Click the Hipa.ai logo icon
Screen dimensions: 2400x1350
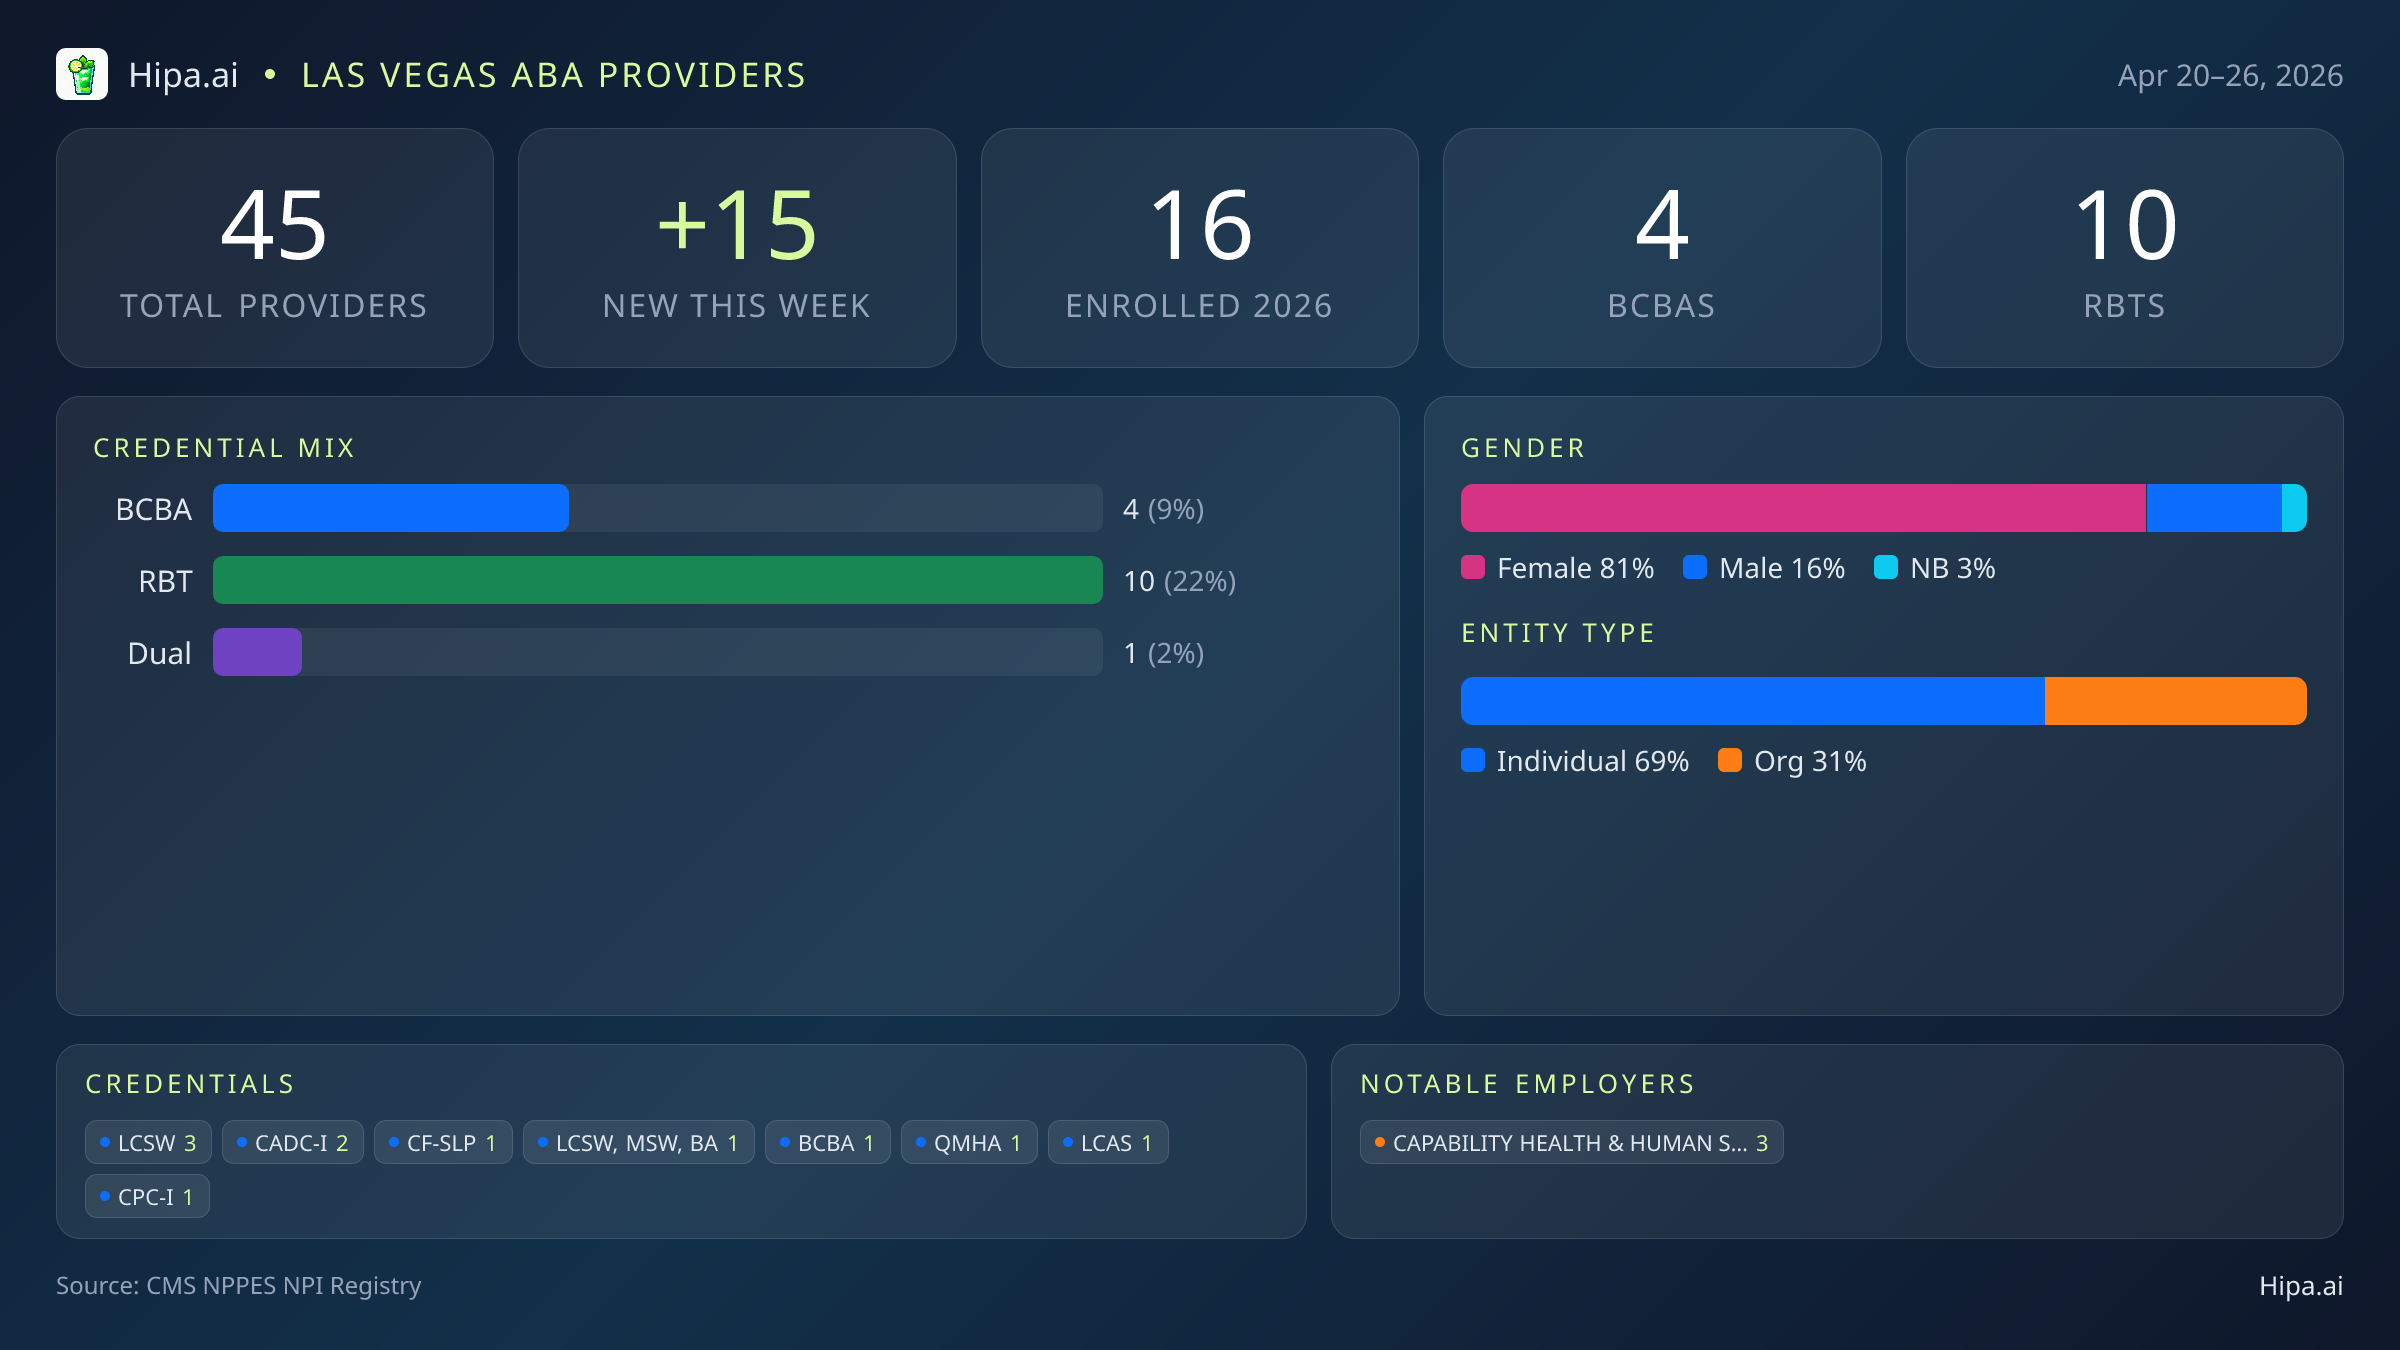(82, 75)
